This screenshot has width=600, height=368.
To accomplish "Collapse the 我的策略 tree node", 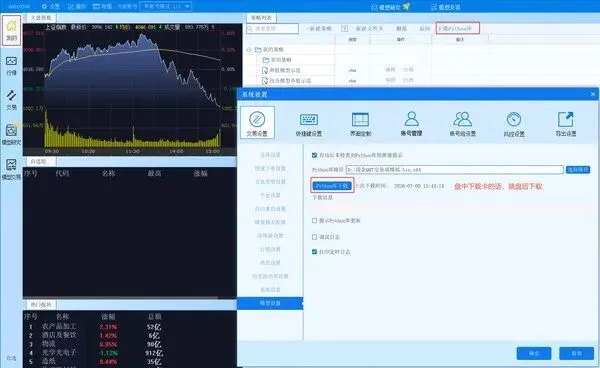I will [249, 49].
